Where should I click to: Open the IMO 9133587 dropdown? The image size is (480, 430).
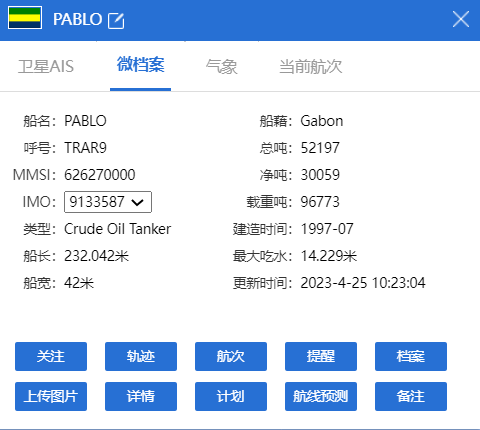(108, 202)
